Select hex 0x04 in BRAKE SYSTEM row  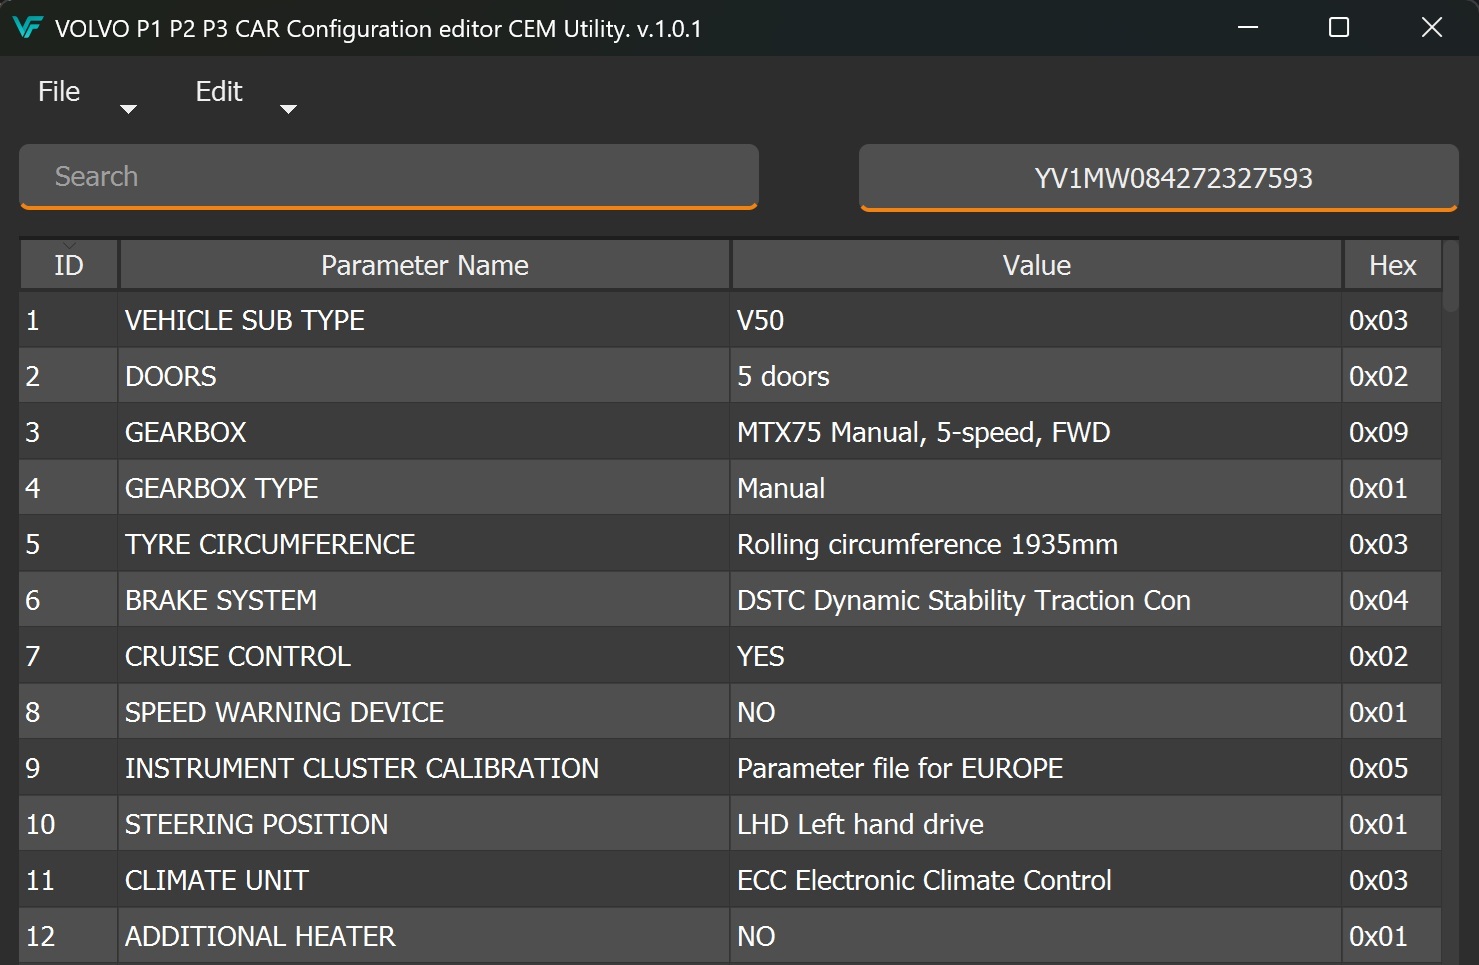coord(1392,600)
